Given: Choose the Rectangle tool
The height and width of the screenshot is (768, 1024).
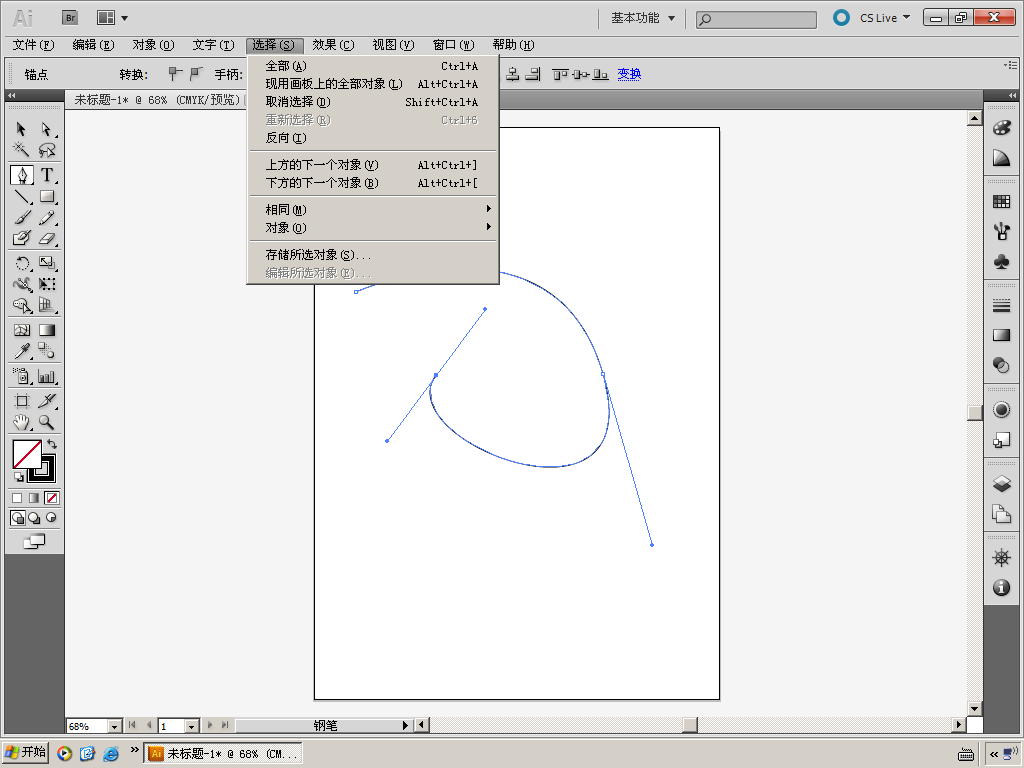Looking at the screenshot, I should (x=46, y=197).
